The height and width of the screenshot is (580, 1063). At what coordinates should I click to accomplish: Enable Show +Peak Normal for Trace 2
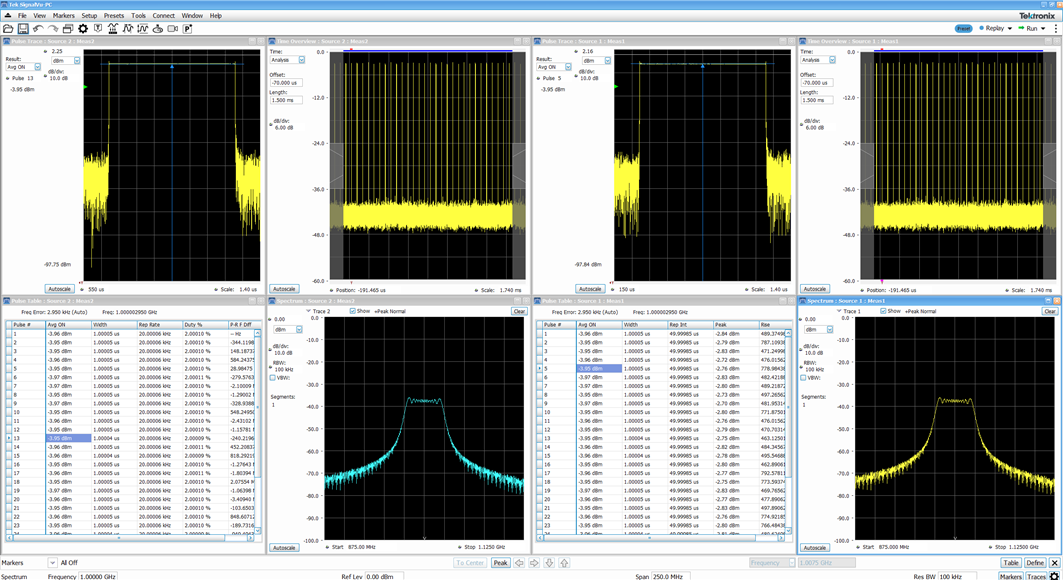click(351, 311)
